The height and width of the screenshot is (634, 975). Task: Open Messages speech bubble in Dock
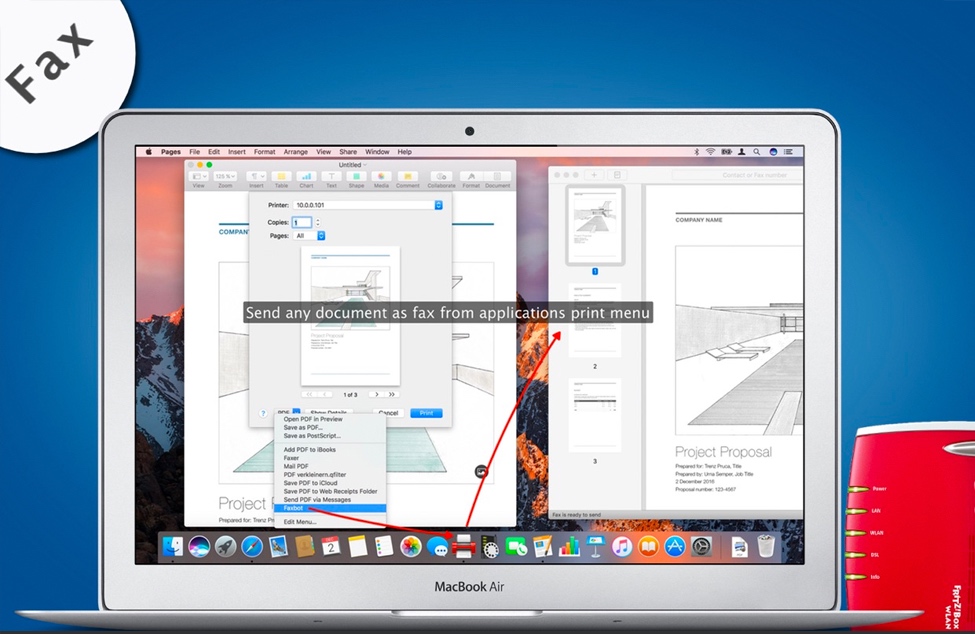437,546
